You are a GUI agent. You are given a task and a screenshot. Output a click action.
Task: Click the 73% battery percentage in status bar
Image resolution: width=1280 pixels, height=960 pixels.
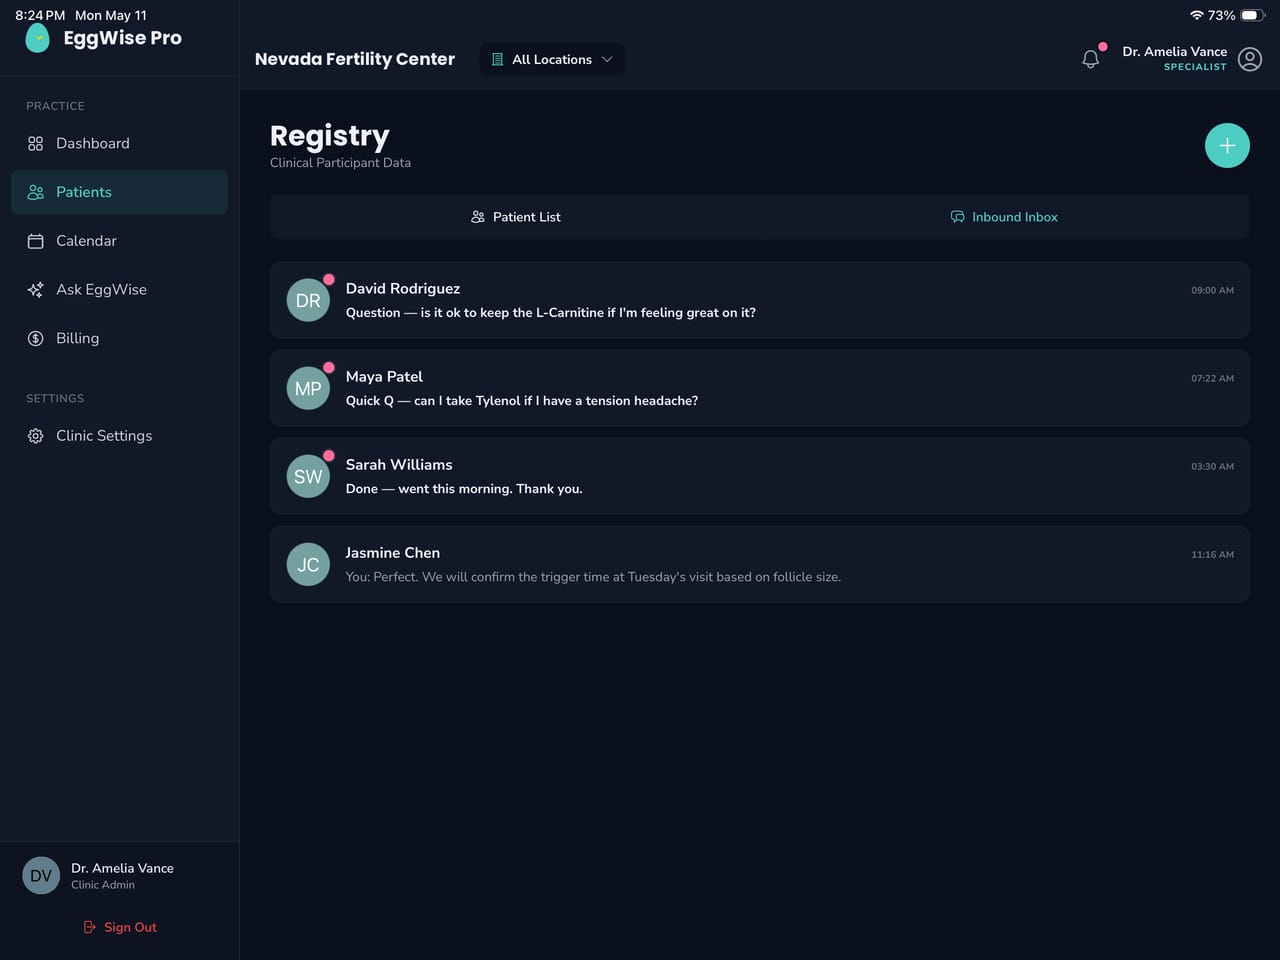tap(1221, 15)
